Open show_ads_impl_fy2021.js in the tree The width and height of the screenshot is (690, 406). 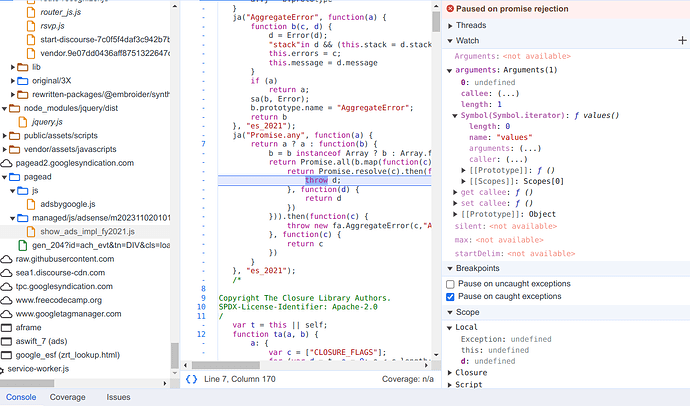tap(88, 231)
